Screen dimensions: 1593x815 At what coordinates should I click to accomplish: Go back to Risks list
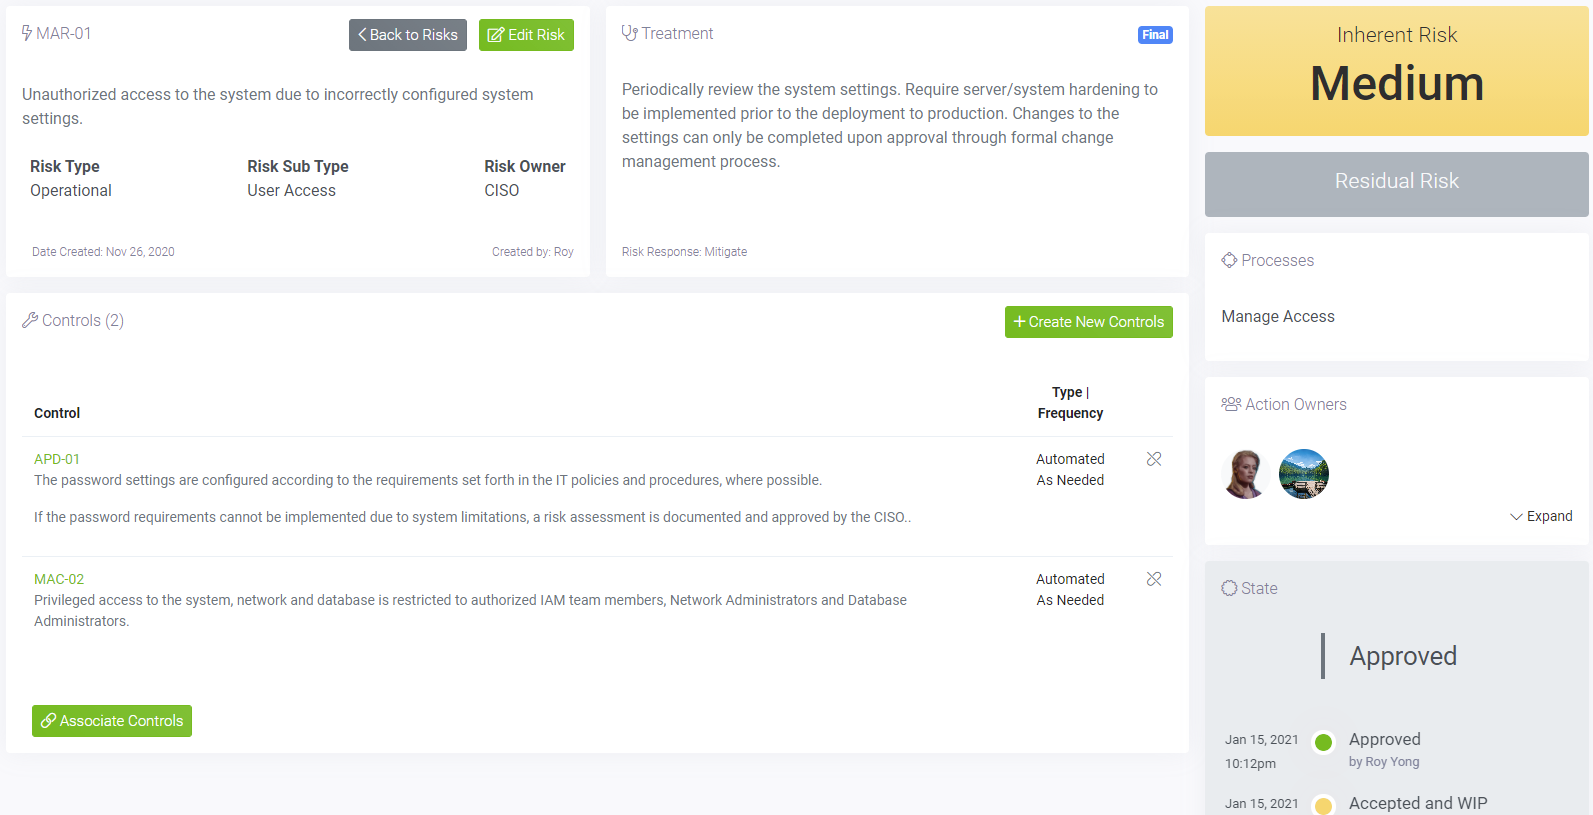[408, 35]
